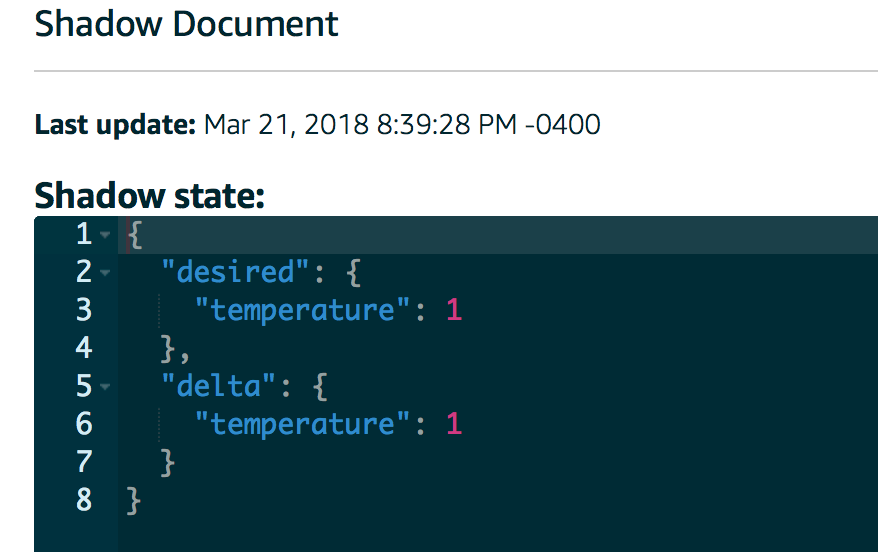Click the closing brace on line 8
The height and width of the screenshot is (552, 878).
coord(135,500)
